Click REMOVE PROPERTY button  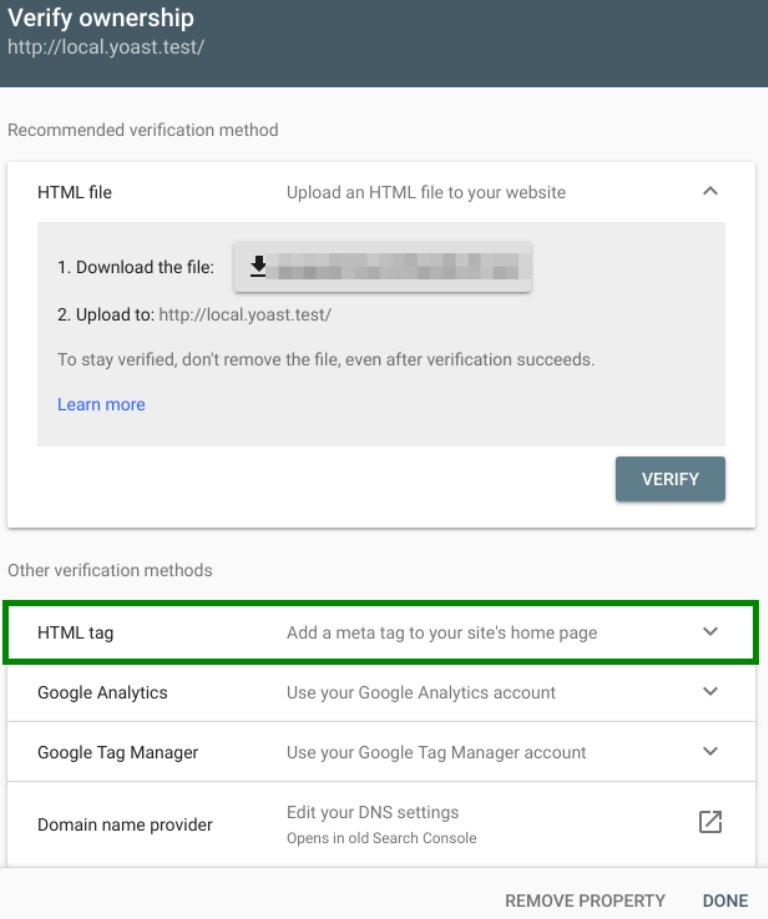coord(585,900)
